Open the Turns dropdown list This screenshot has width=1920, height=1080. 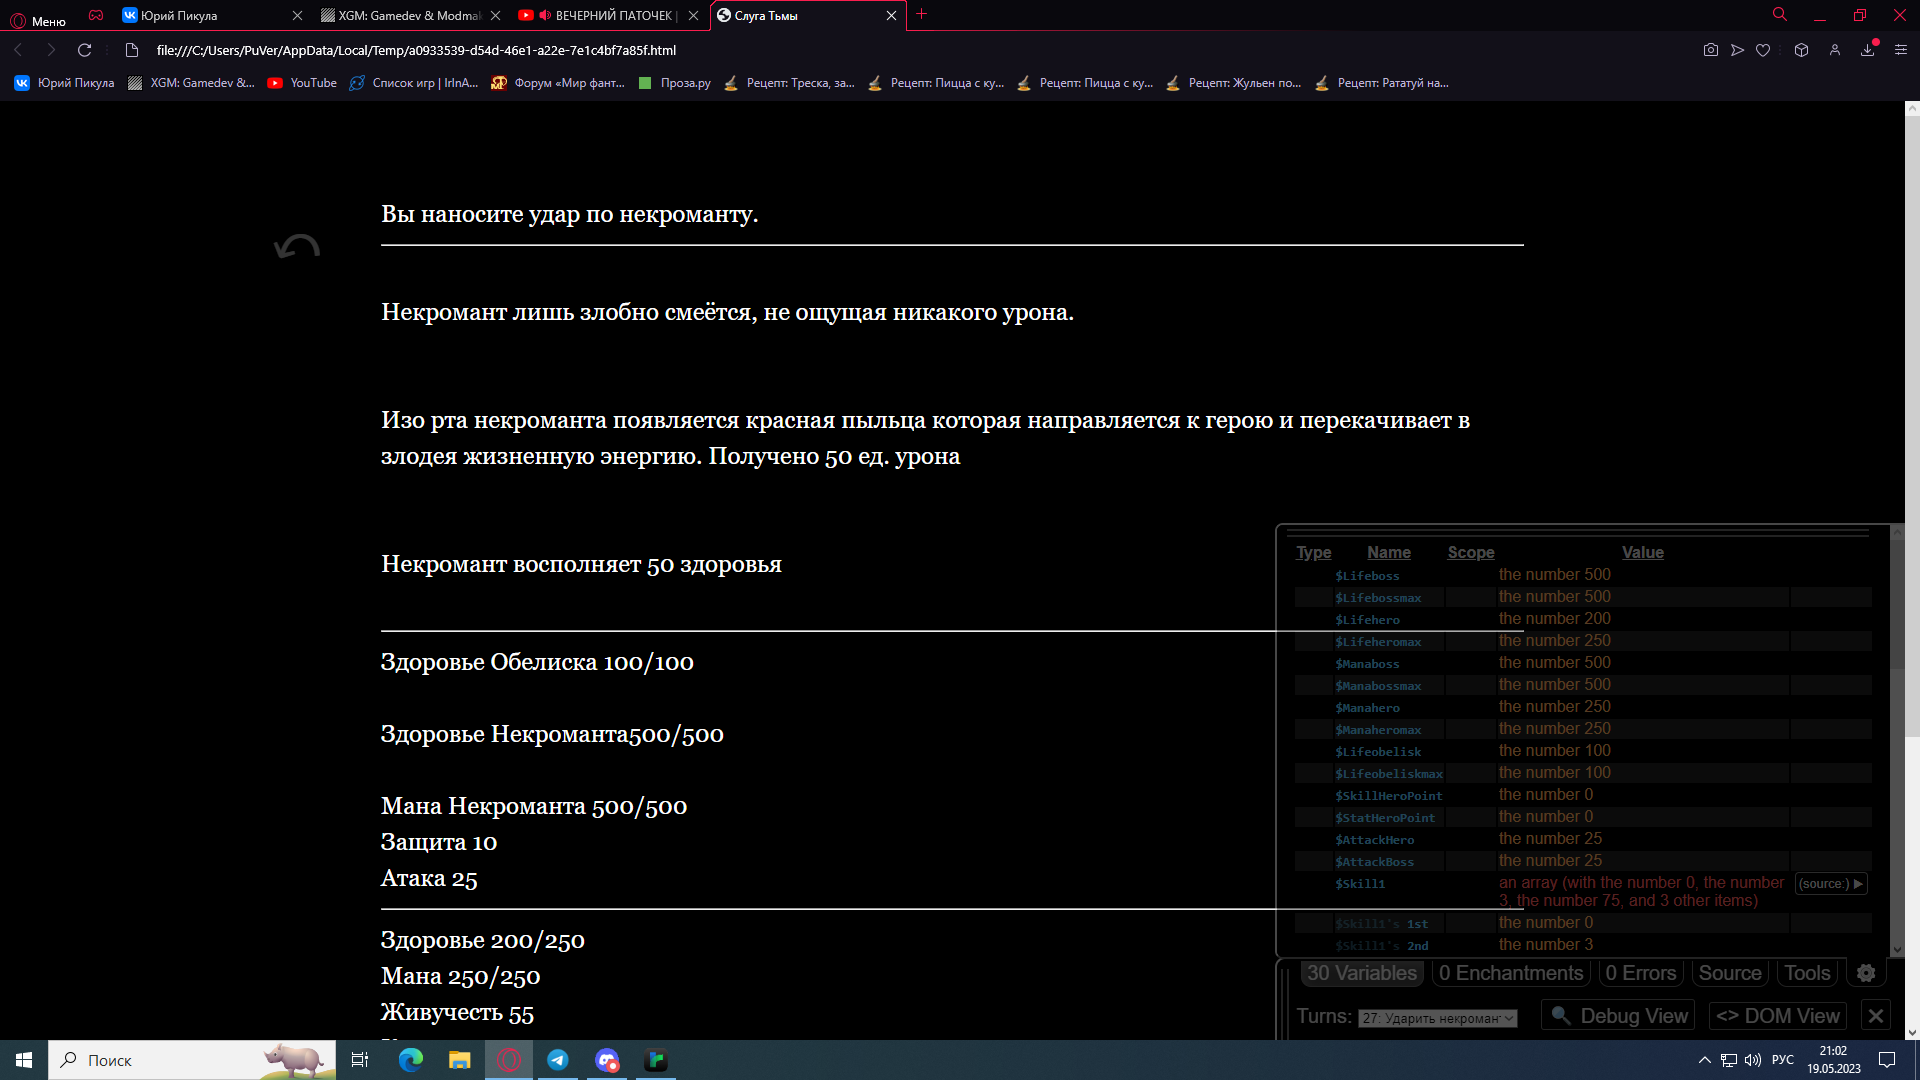tap(1437, 1018)
